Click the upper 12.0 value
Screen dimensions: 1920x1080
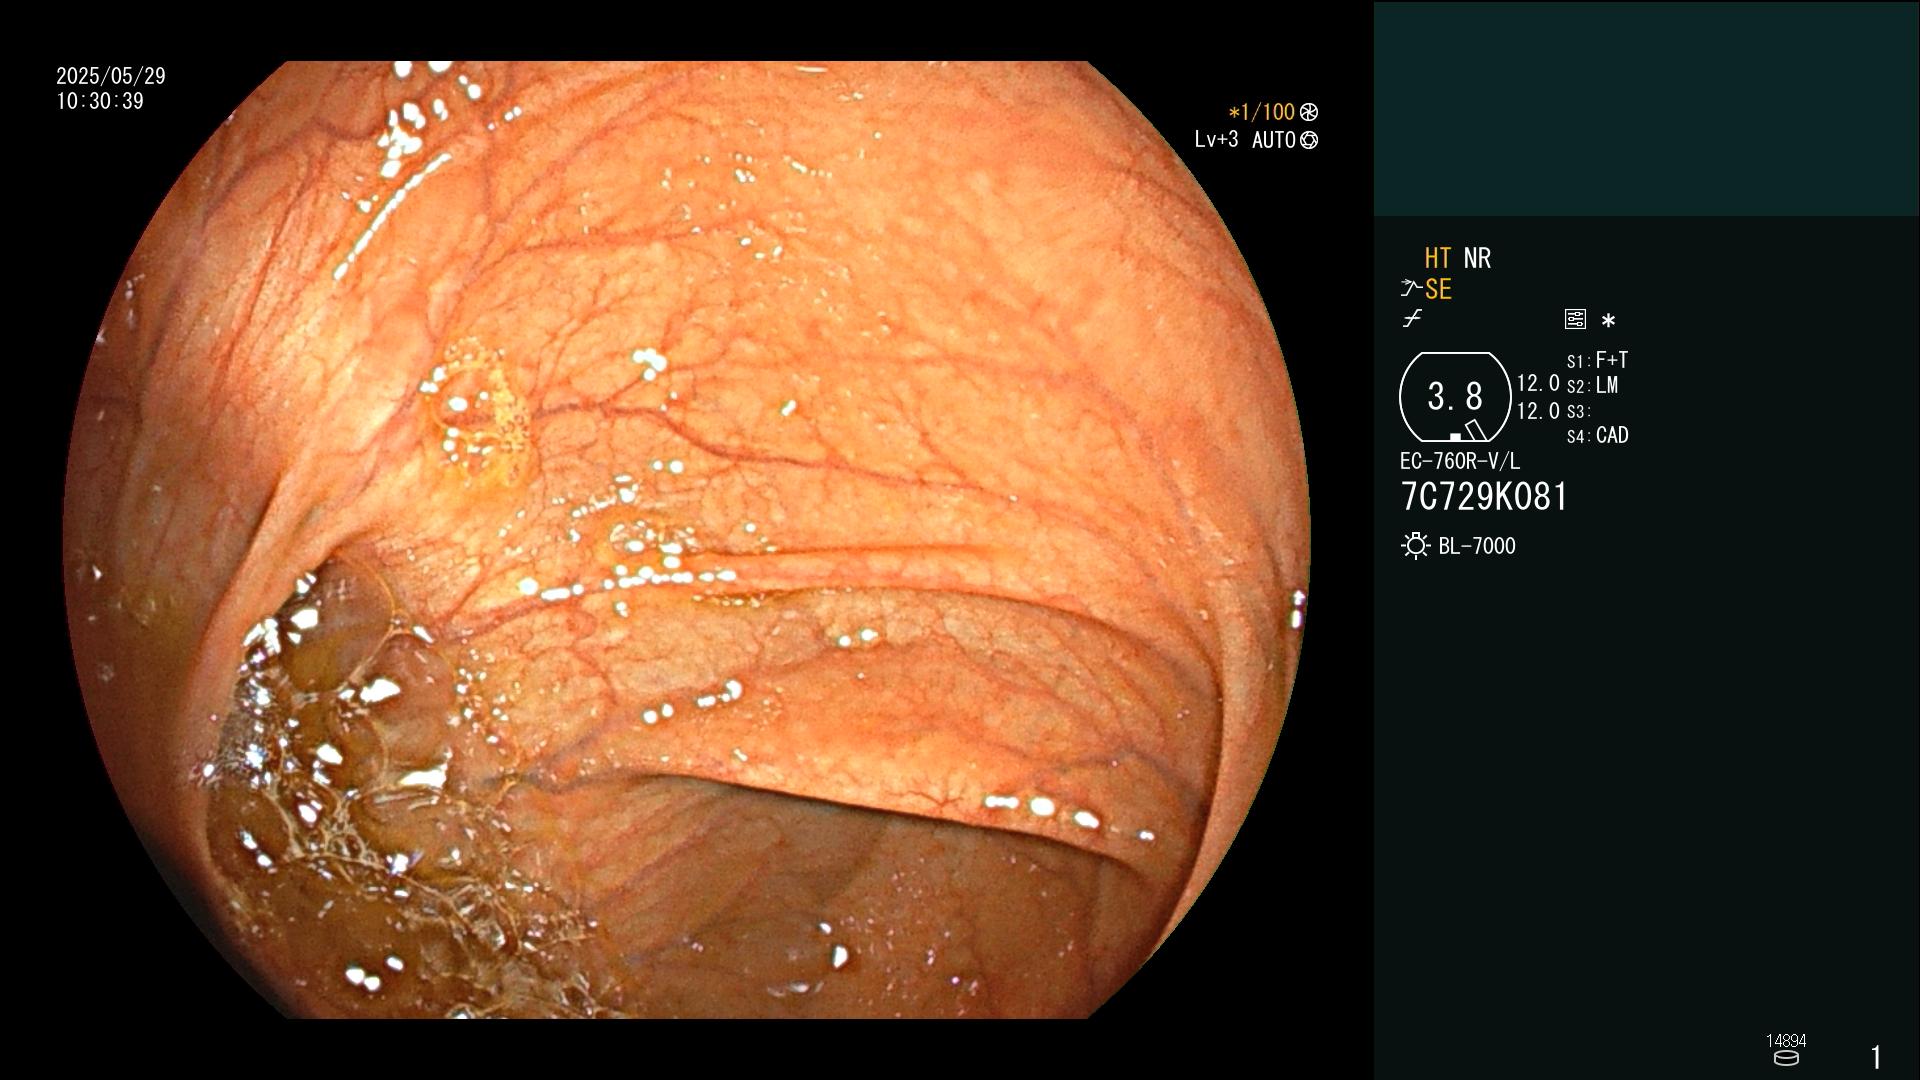pyautogui.click(x=1538, y=383)
